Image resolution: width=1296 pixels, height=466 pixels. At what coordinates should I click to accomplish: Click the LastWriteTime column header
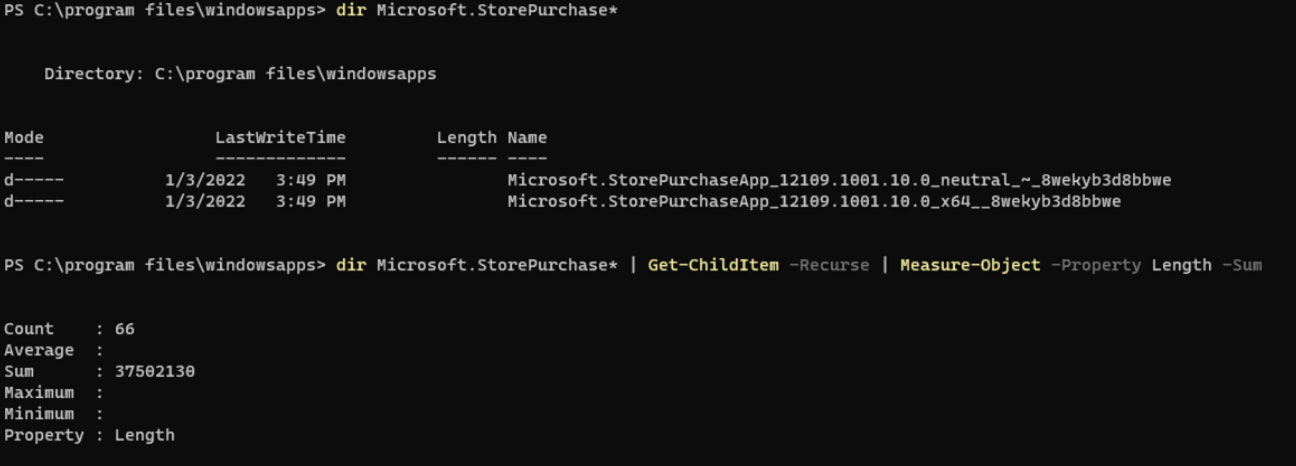tap(280, 138)
